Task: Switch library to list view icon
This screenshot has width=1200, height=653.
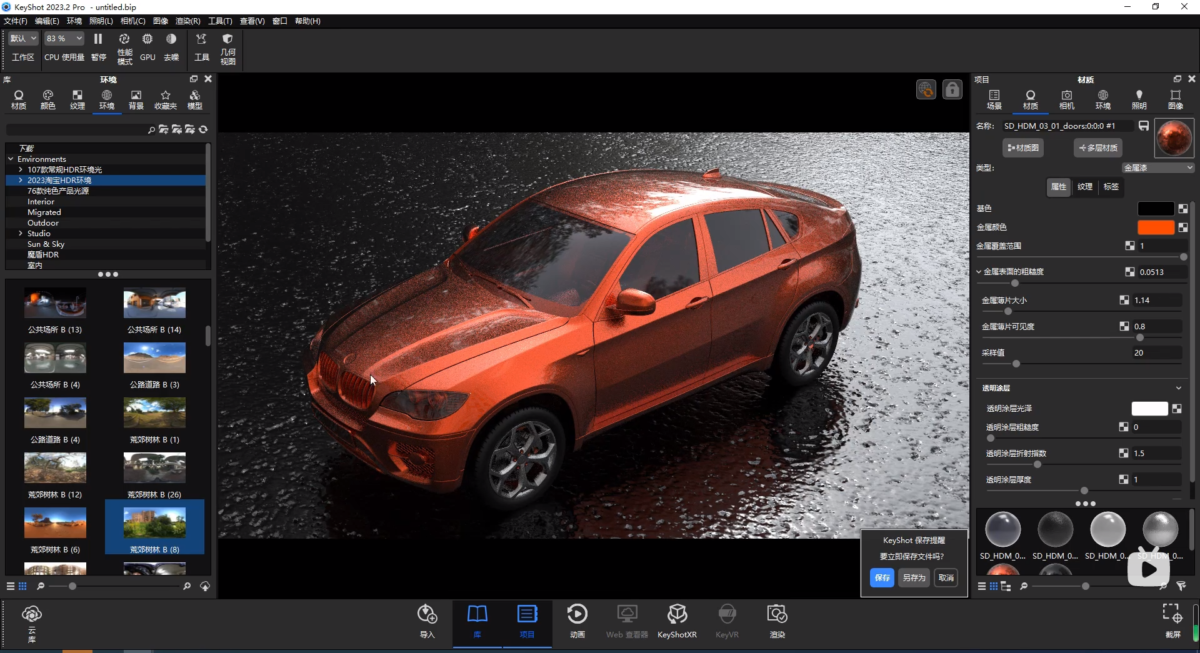Action: point(11,586)
